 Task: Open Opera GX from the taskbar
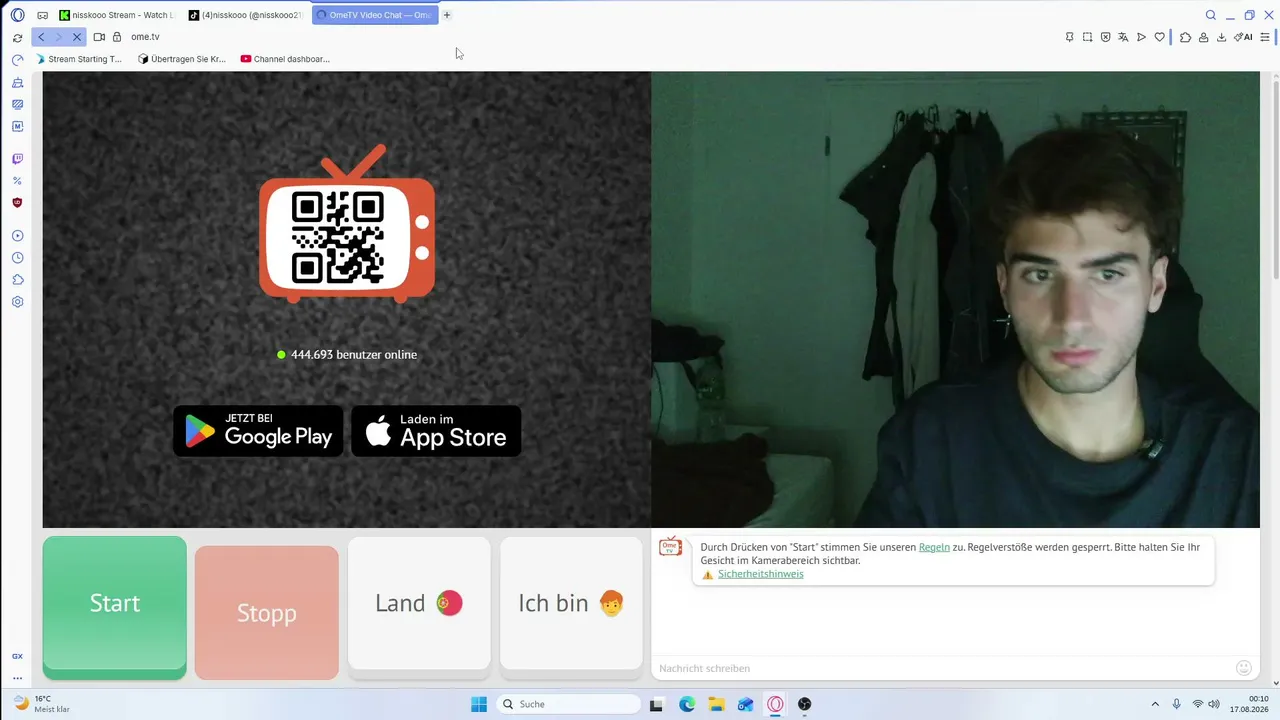[775, 704]
